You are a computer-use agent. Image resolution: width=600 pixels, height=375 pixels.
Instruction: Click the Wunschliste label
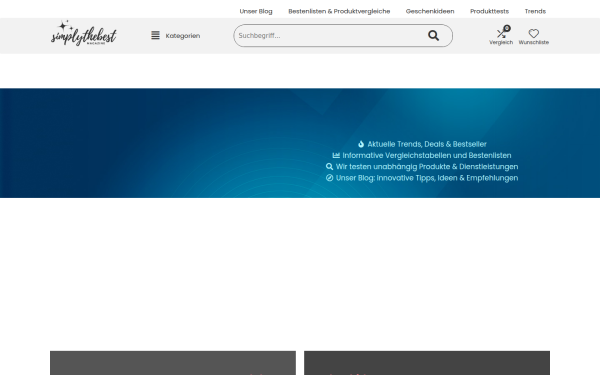[x=534, y=42]
